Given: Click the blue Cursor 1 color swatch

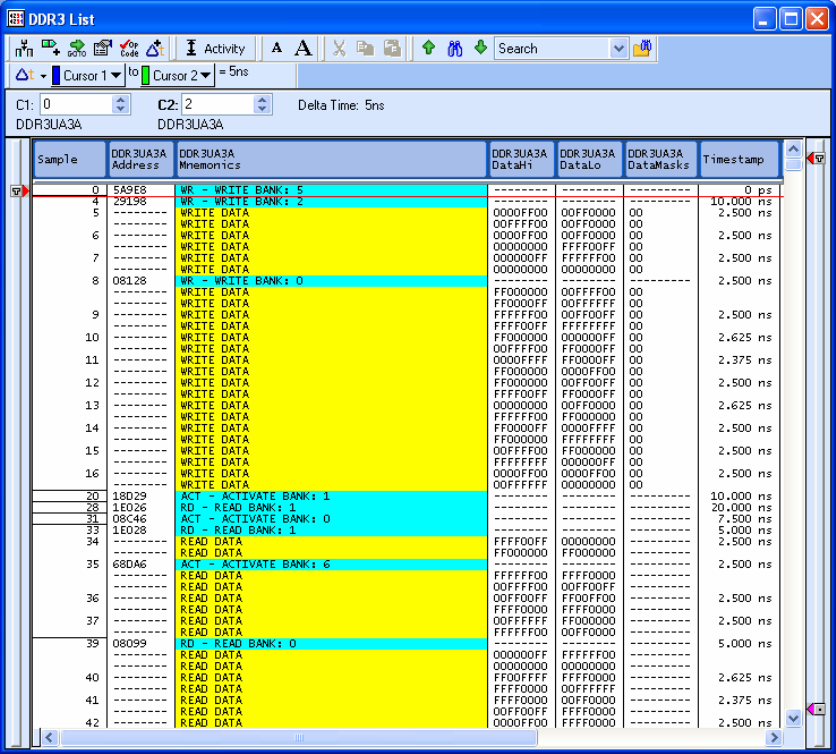Looking at the screenshot, I should pyautogui.click(x=57, y=75).
